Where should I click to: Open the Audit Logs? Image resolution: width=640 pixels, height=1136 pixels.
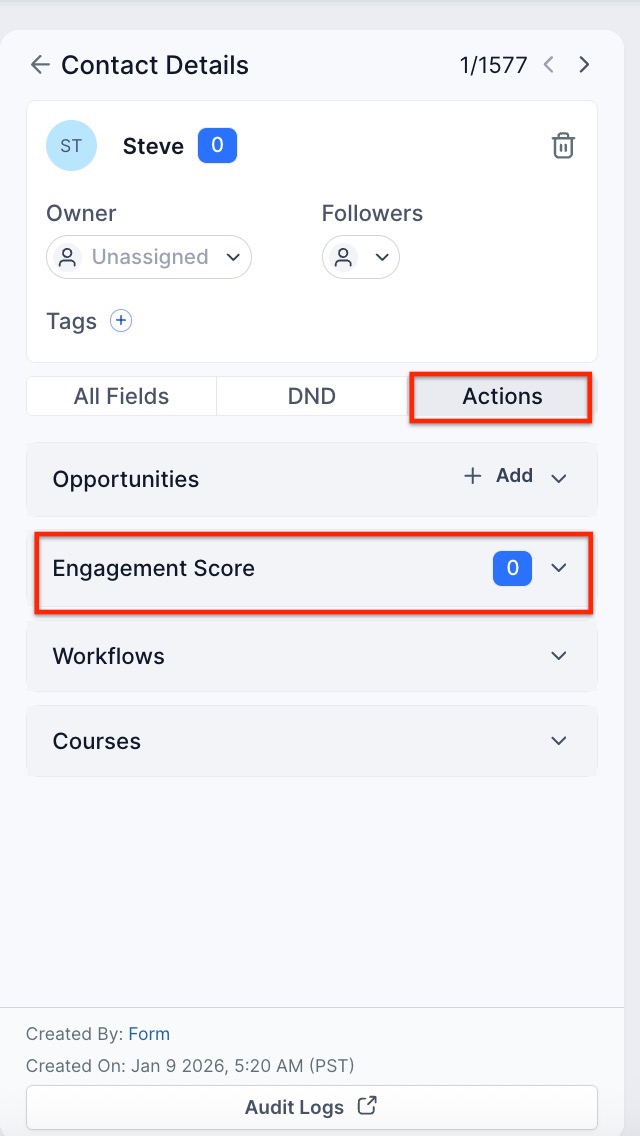pos(311,1107)
